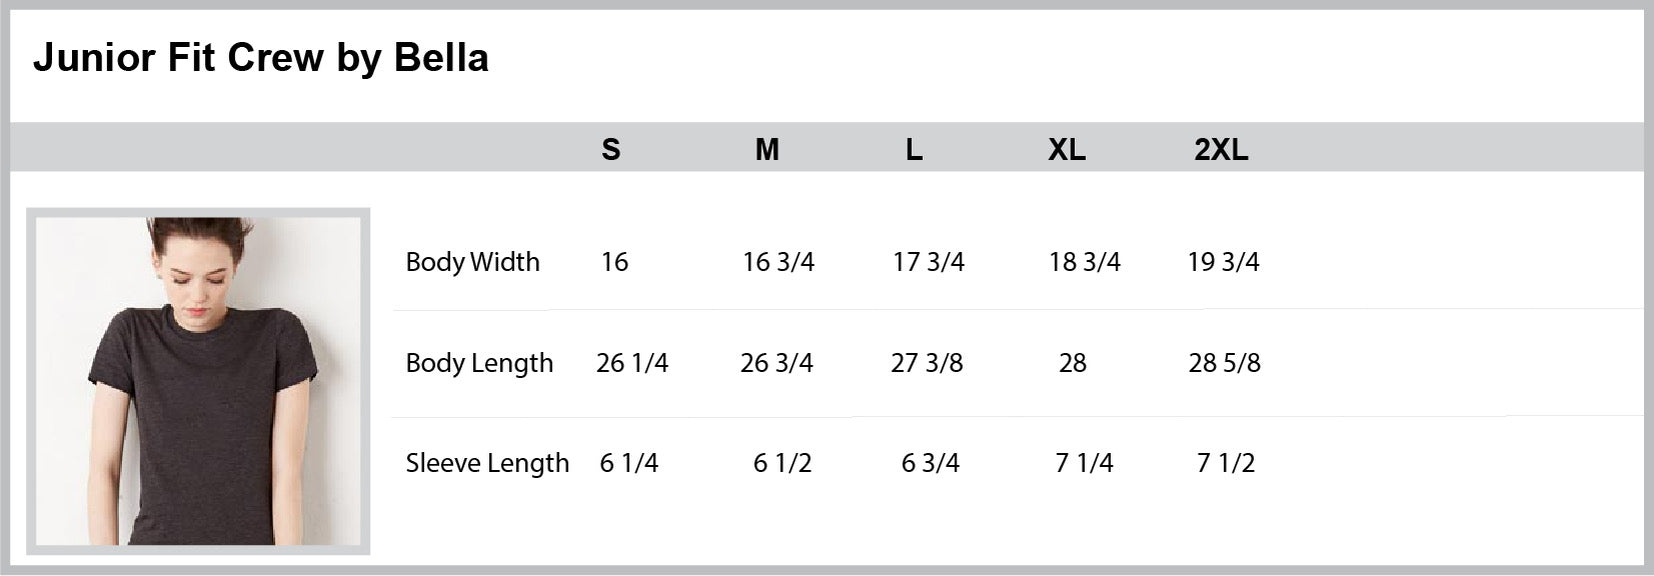Click Sleeve Length value 7 1/4
This screenshot has width=1654, height=576.
[1084, 463]
